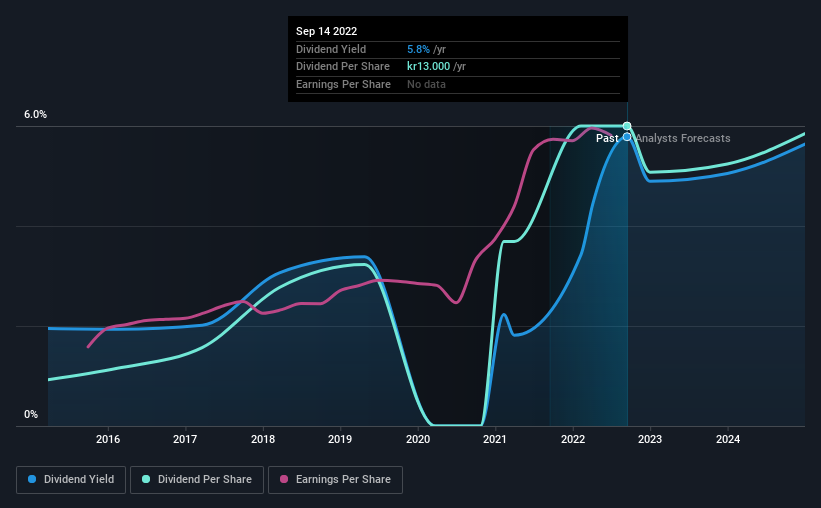Click the blue Dividend Yield data point marker
Screen dimensions: 821x508
[x=627, y=137]
